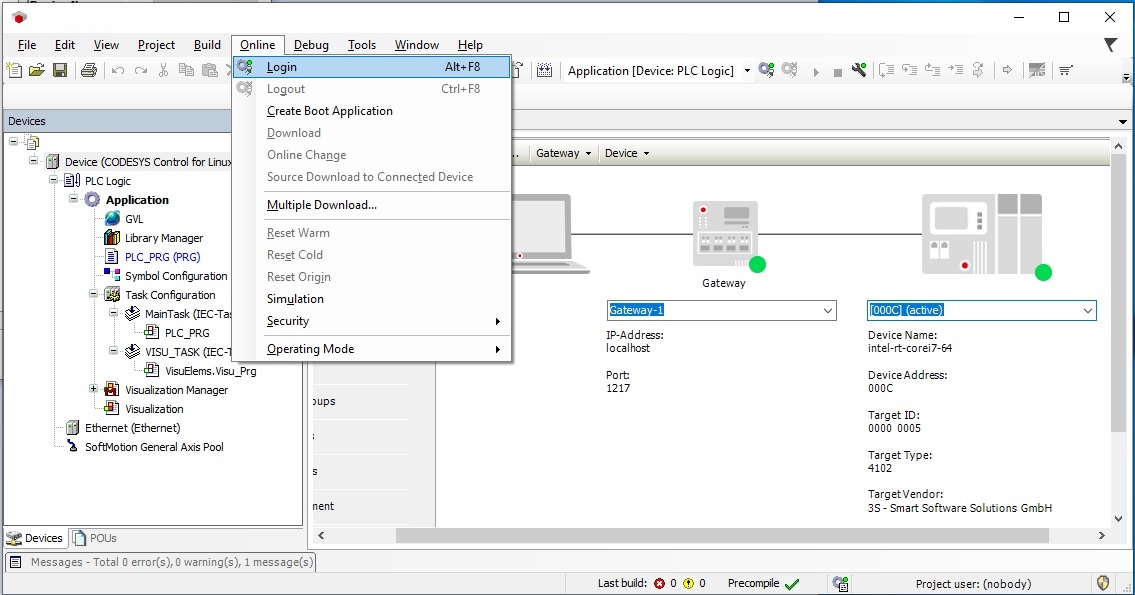The image size is (1135, 595).
Task: Click the Login gear icon beside the application selector
Action: coord(766,70)
